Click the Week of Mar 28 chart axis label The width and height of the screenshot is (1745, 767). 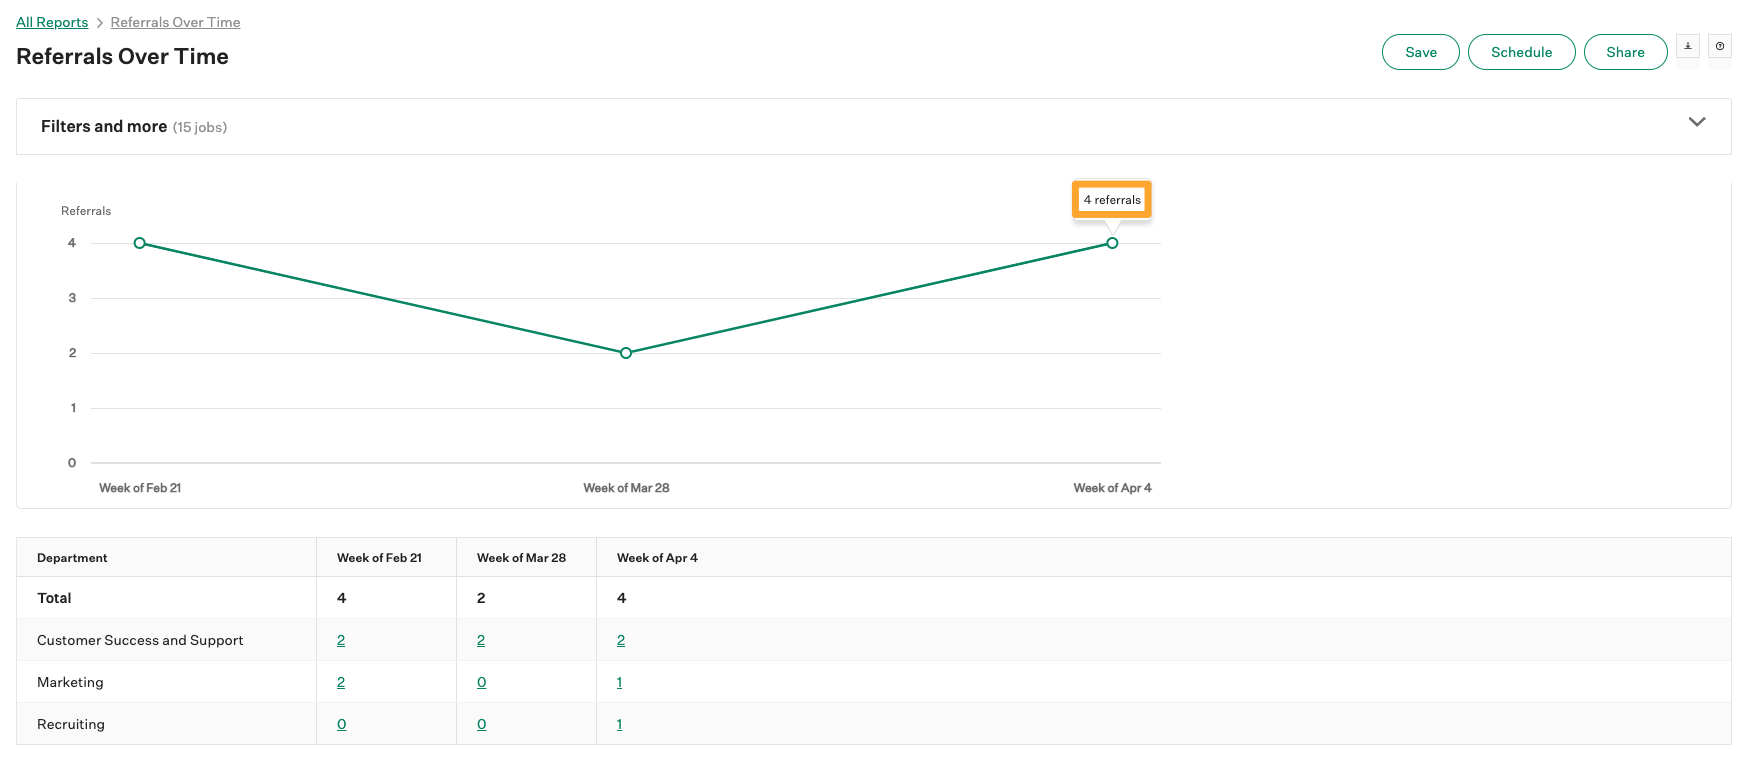[626, 488]
